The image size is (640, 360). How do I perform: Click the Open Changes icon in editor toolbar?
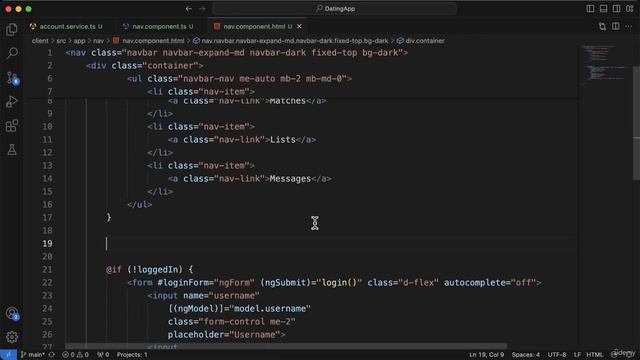tap(602, 27)
